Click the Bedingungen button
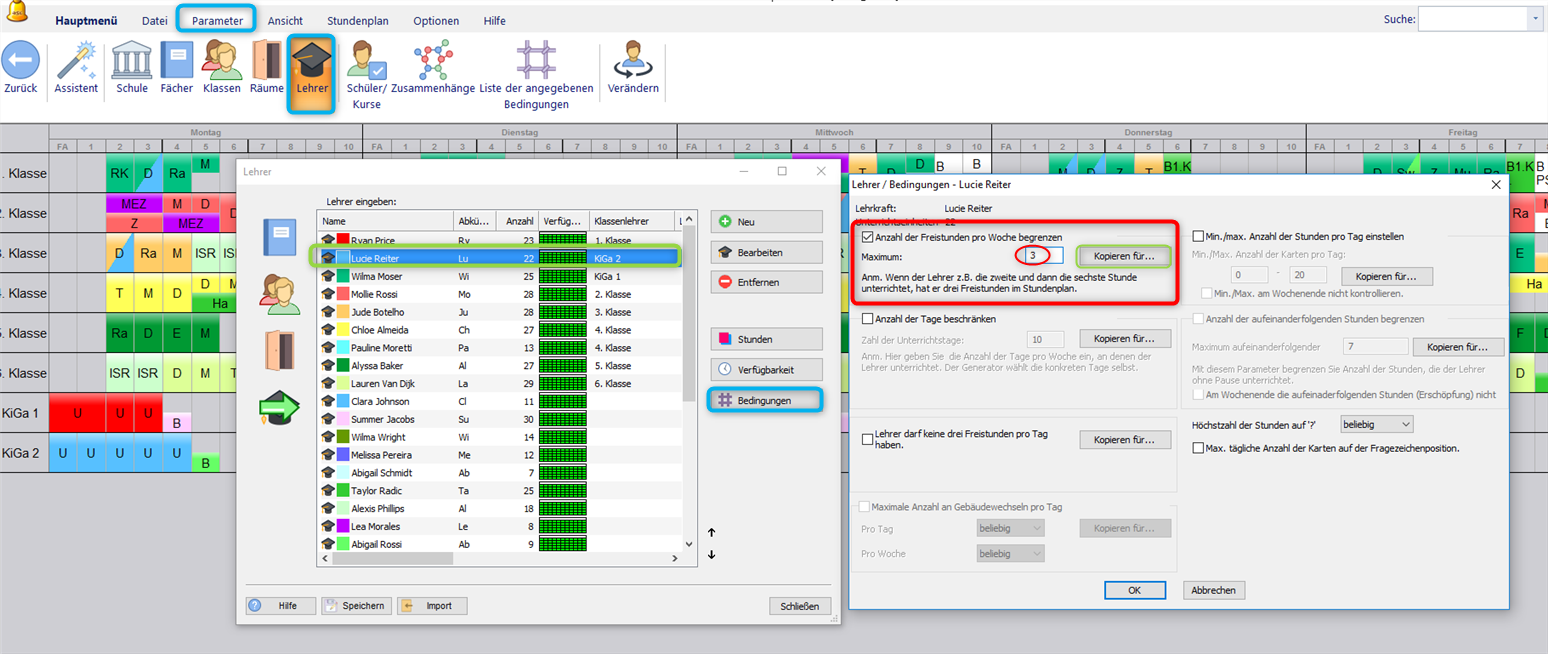This screenshot has width=1548, height=654. [766, 400]
